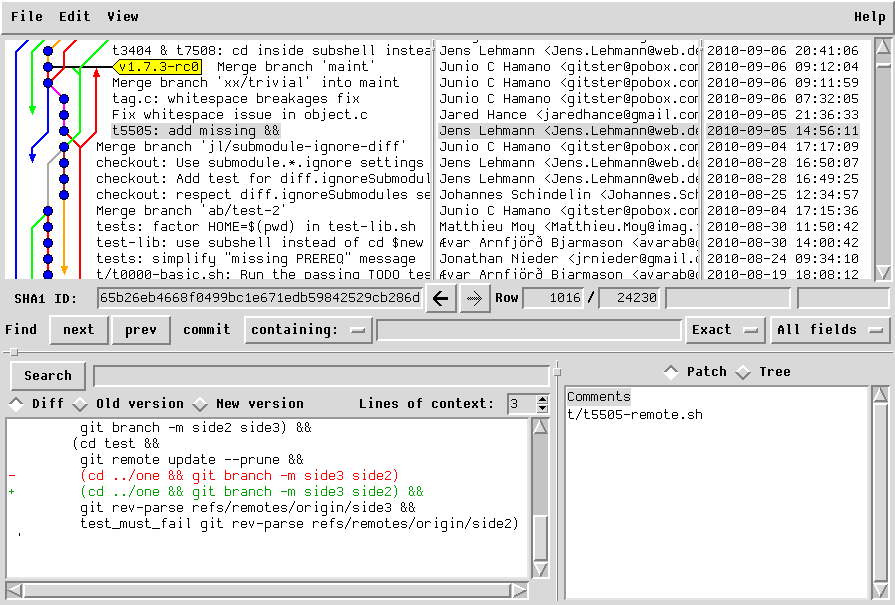Screen dimensions: 895x605
Task: Open the All fields dropdown
Action: (x=830, y=330)
